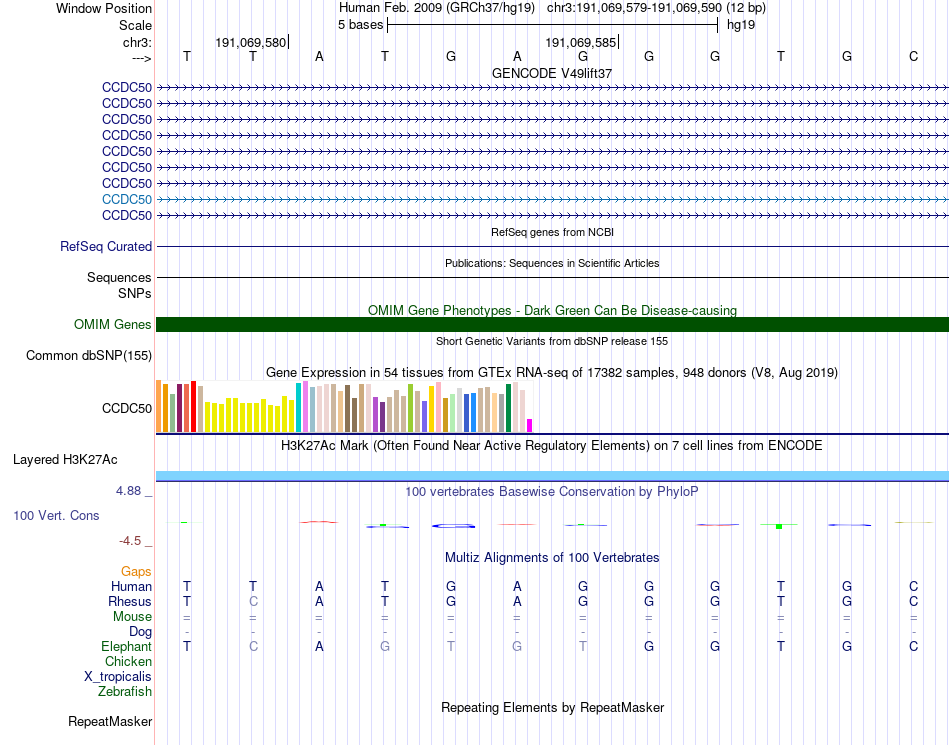Click the green negative PhyloP bar under T

pos(779,526)
